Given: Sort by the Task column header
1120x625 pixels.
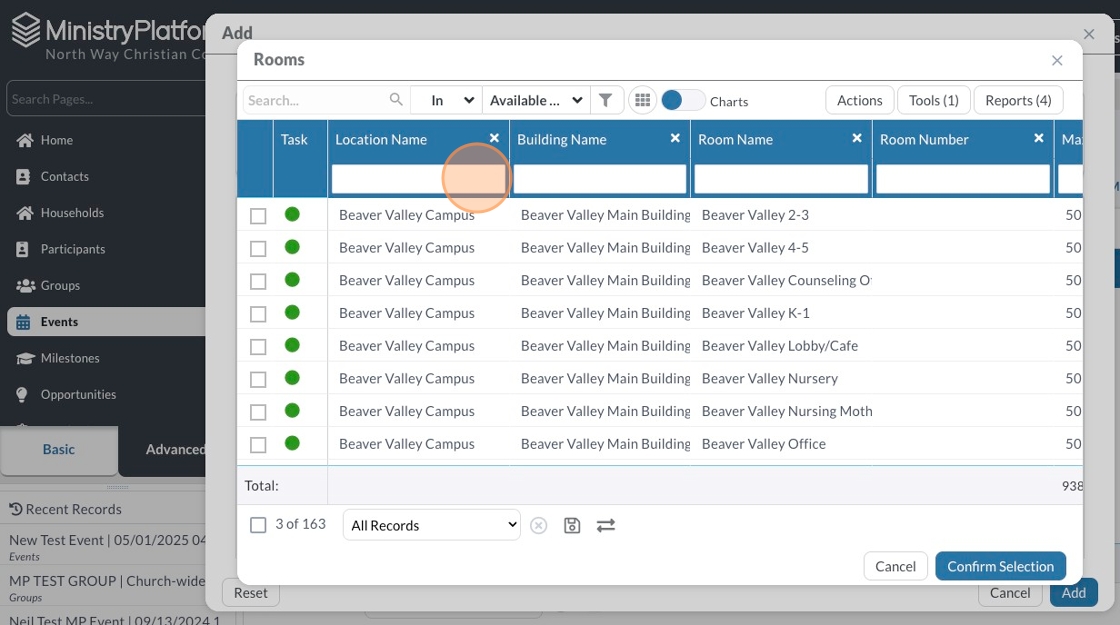Looking at the screenshot, I should coord(294,140).
